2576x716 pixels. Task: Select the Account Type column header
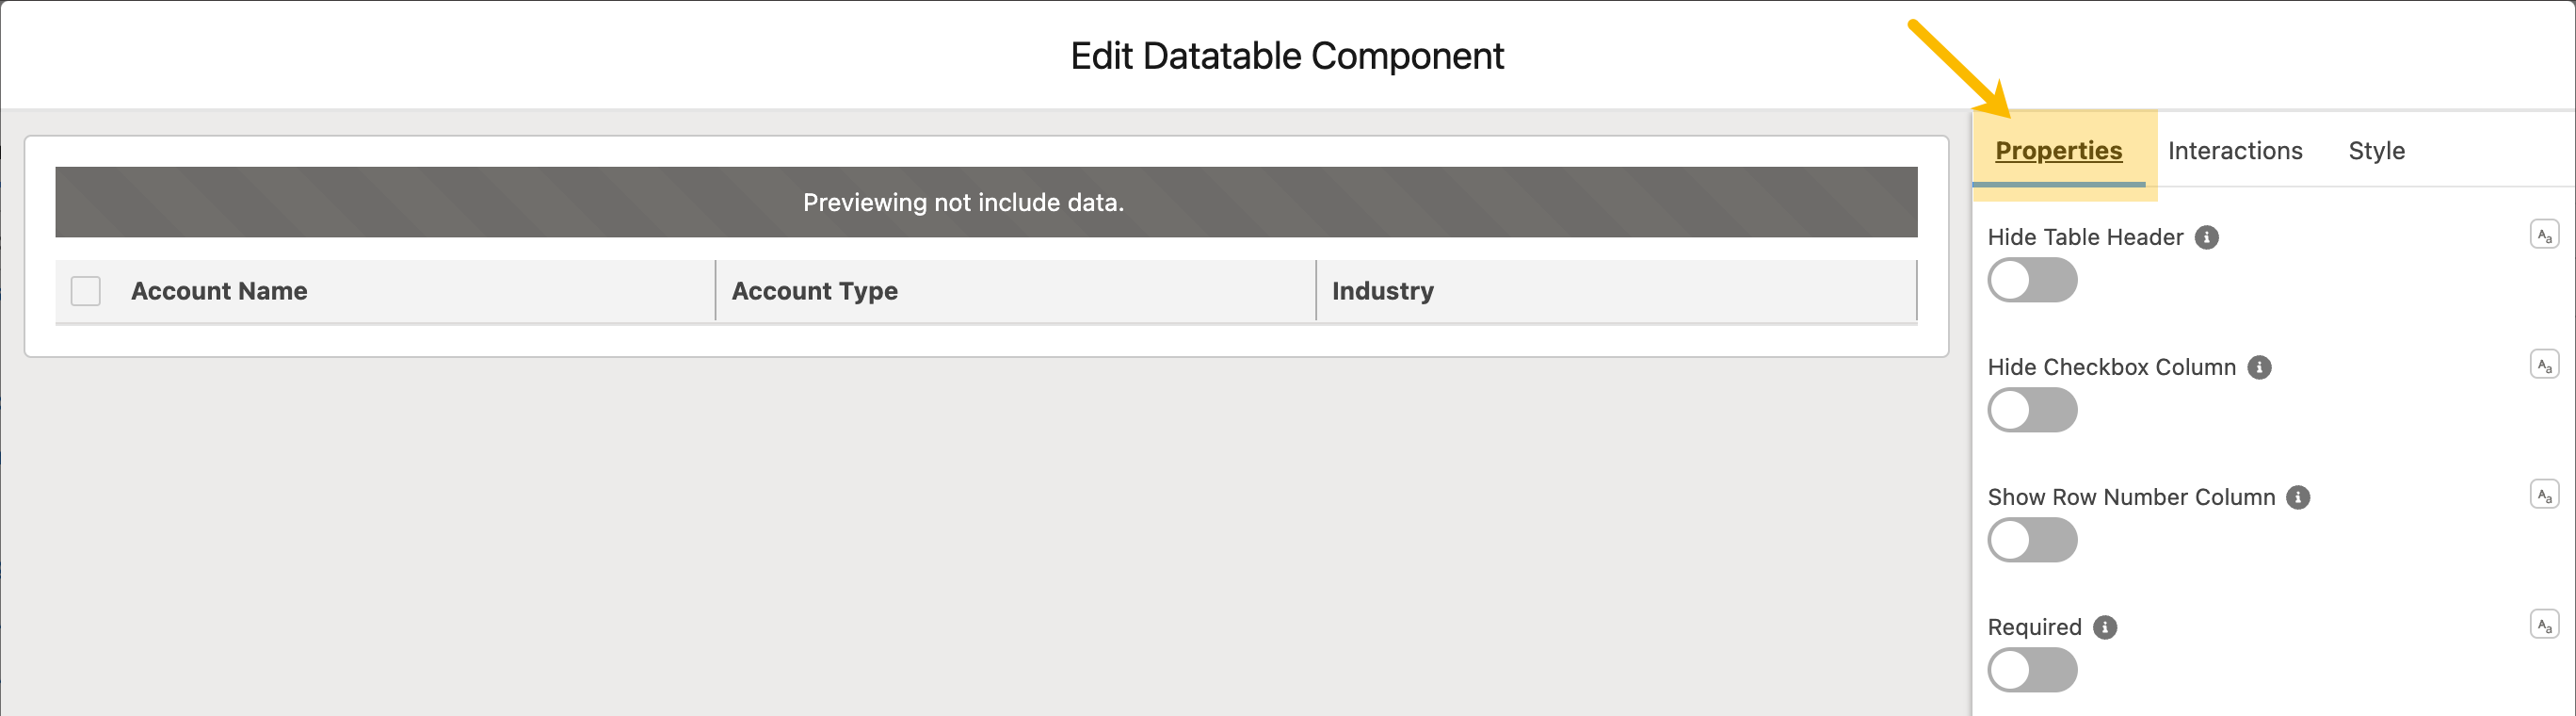(814, 291)
